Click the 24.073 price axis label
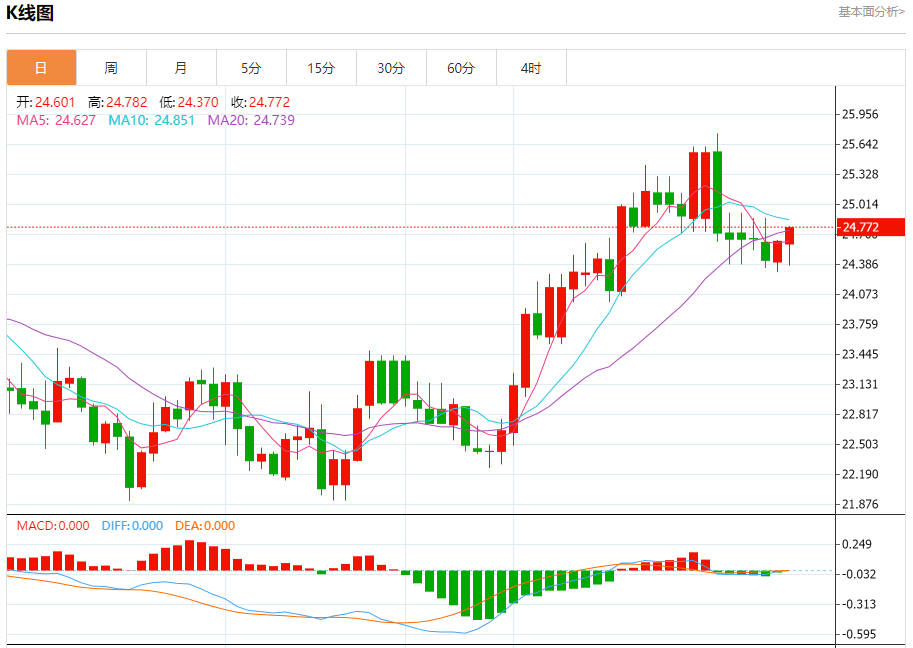The image size is (913, 648). coord(860,294)
